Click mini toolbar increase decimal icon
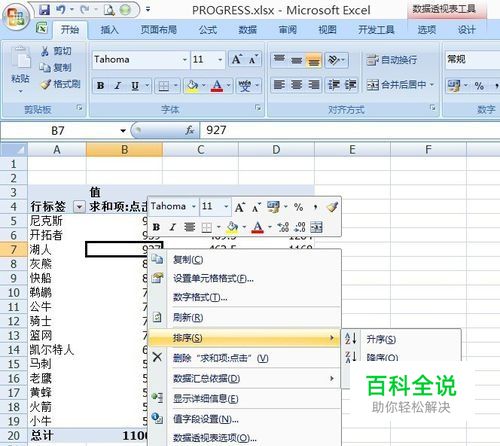This screenshot has height=446, width=500. point(283,228)
